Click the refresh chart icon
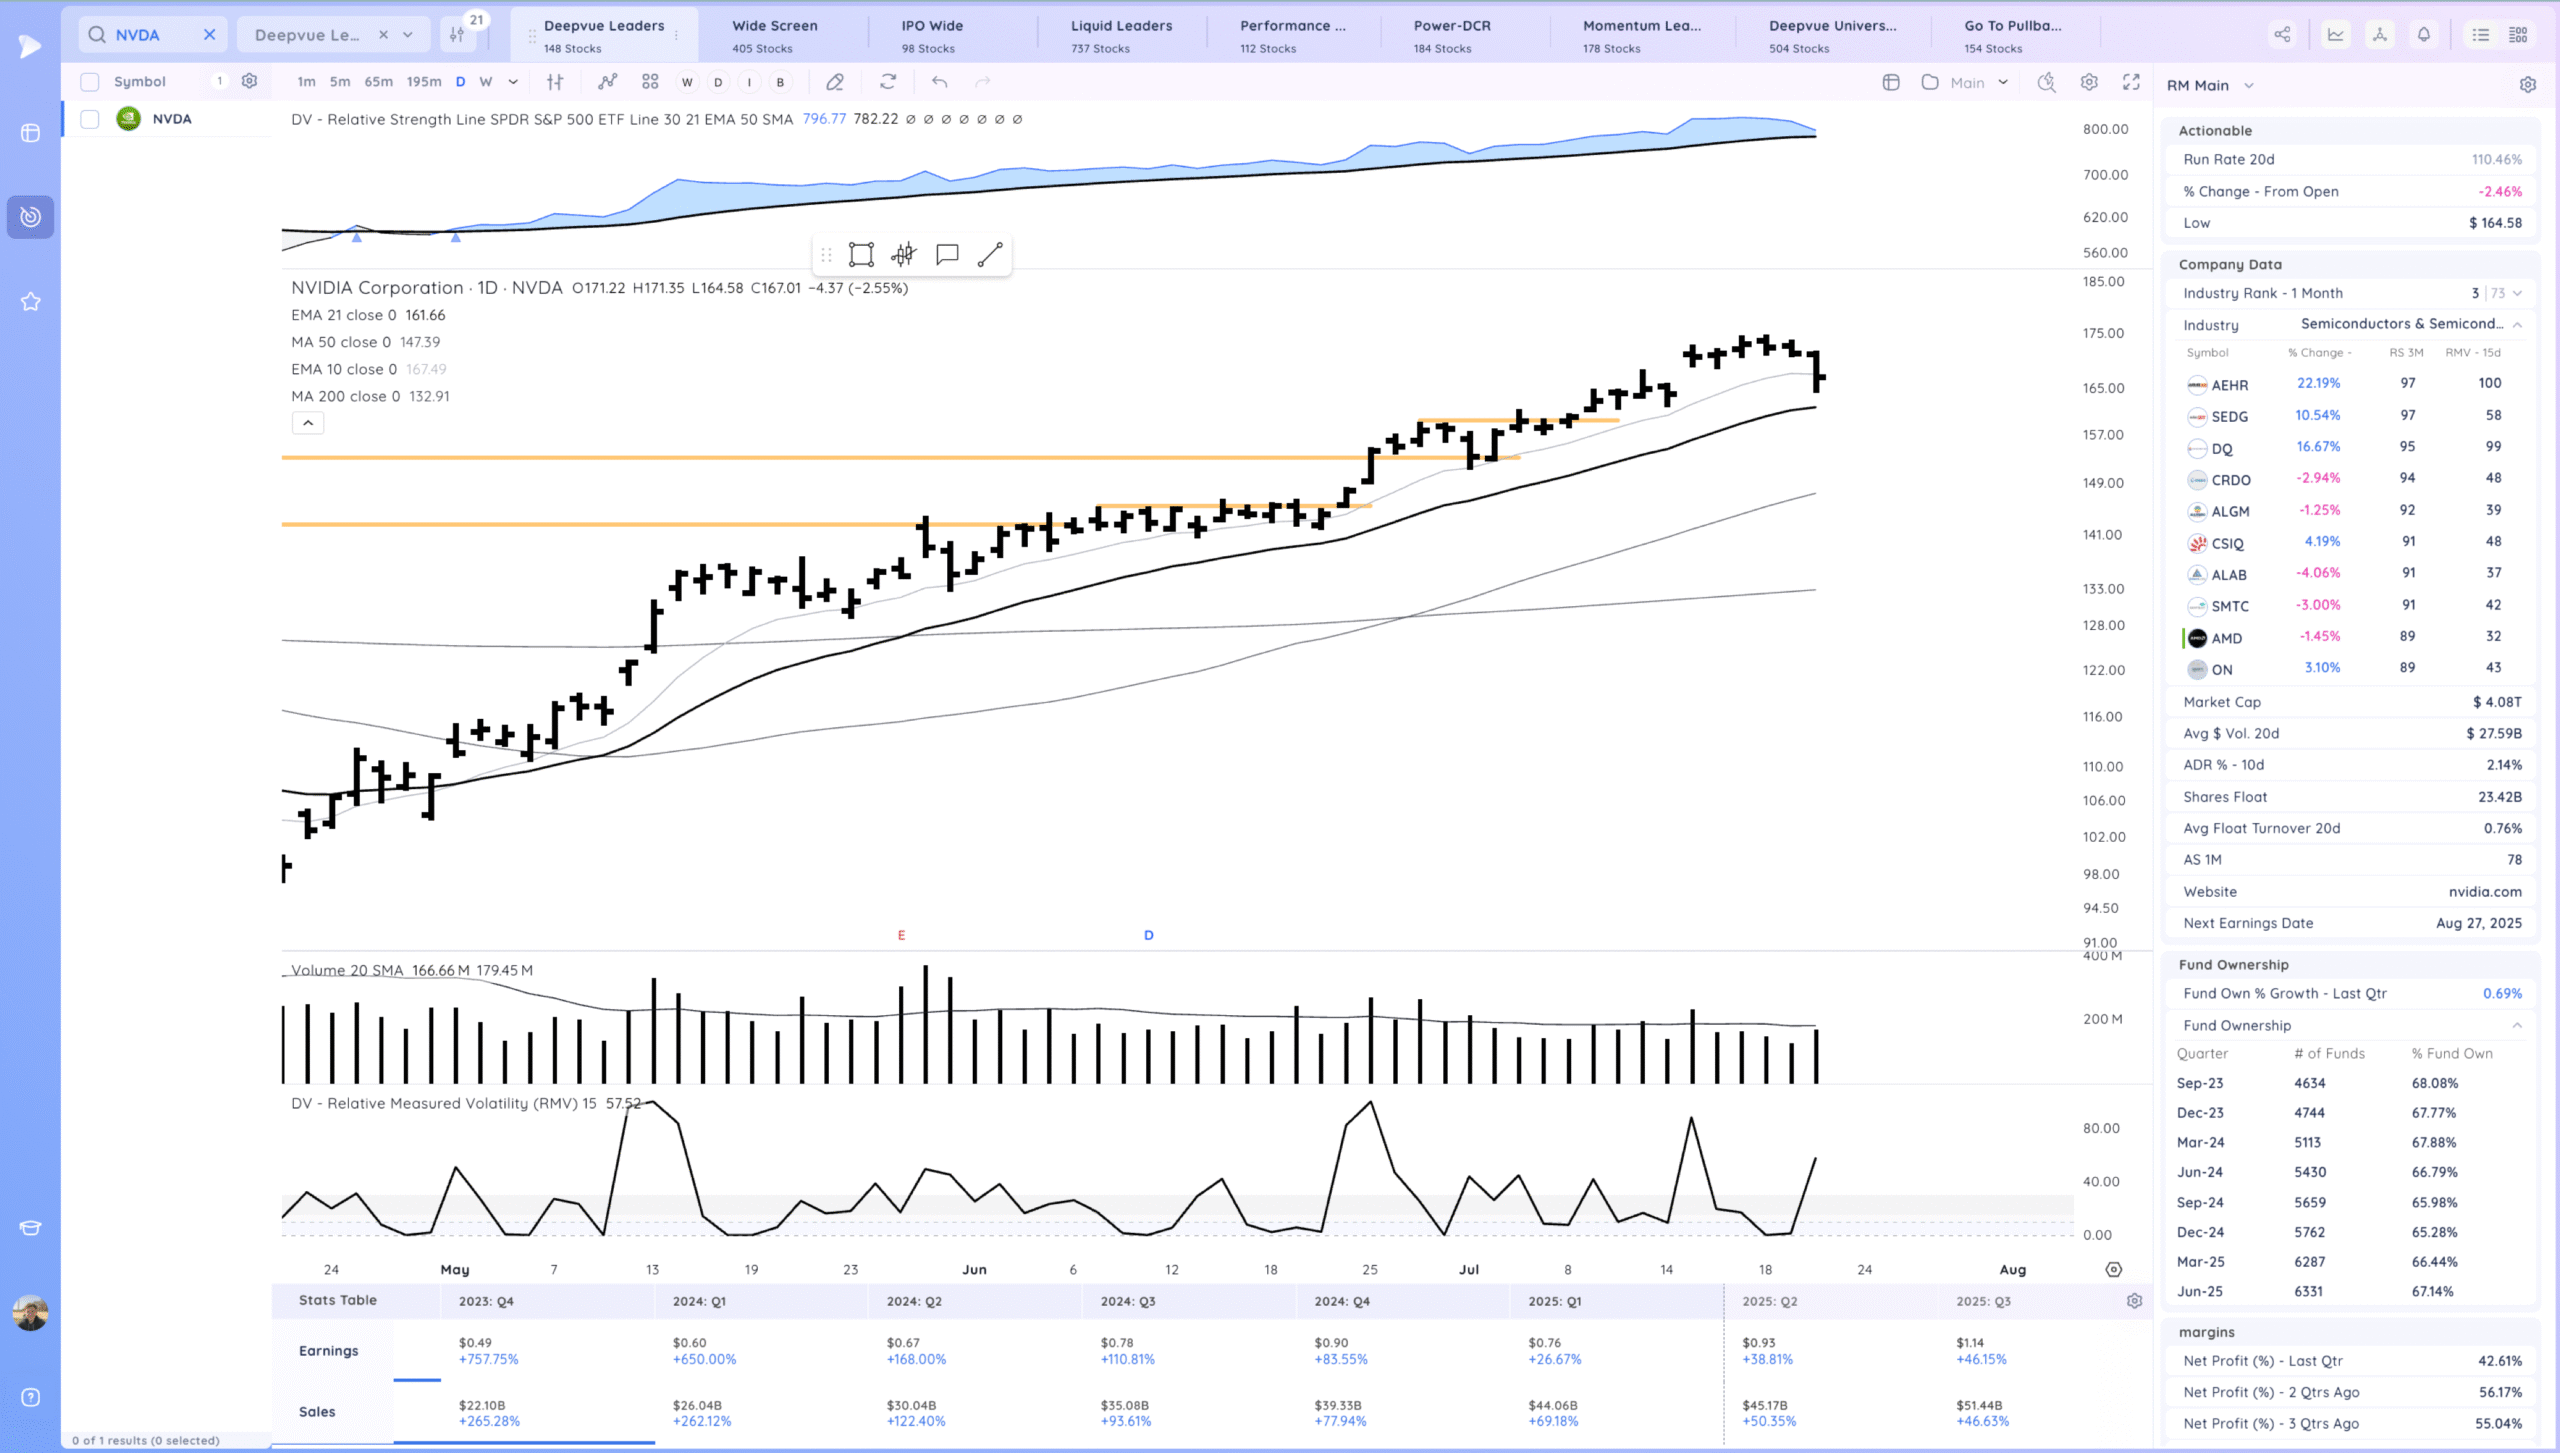 coord(888,82)
